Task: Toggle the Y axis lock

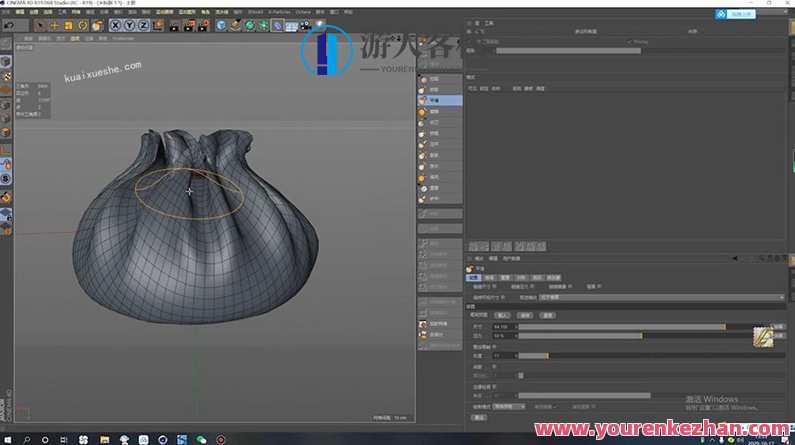Action: (130, 24)
